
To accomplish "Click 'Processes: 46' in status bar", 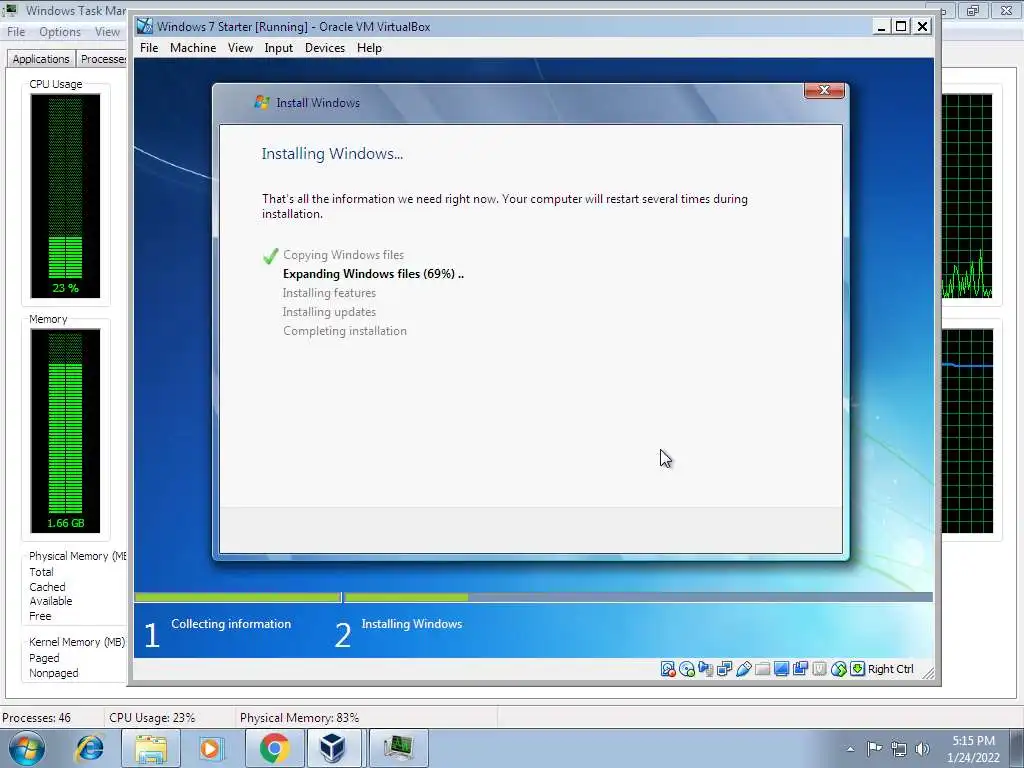I will pyautogui.click(x=37, y=718).
